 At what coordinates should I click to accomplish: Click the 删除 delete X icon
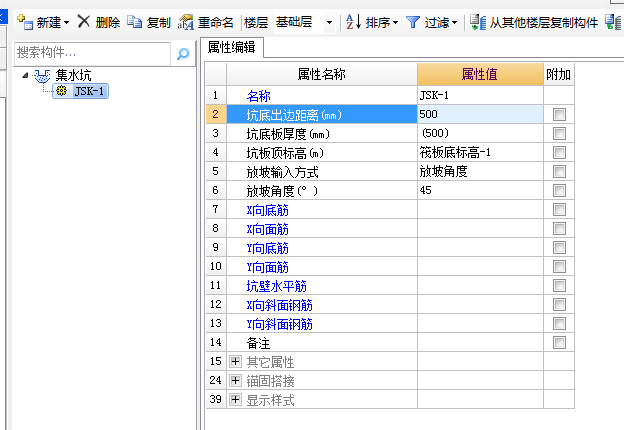84,21
